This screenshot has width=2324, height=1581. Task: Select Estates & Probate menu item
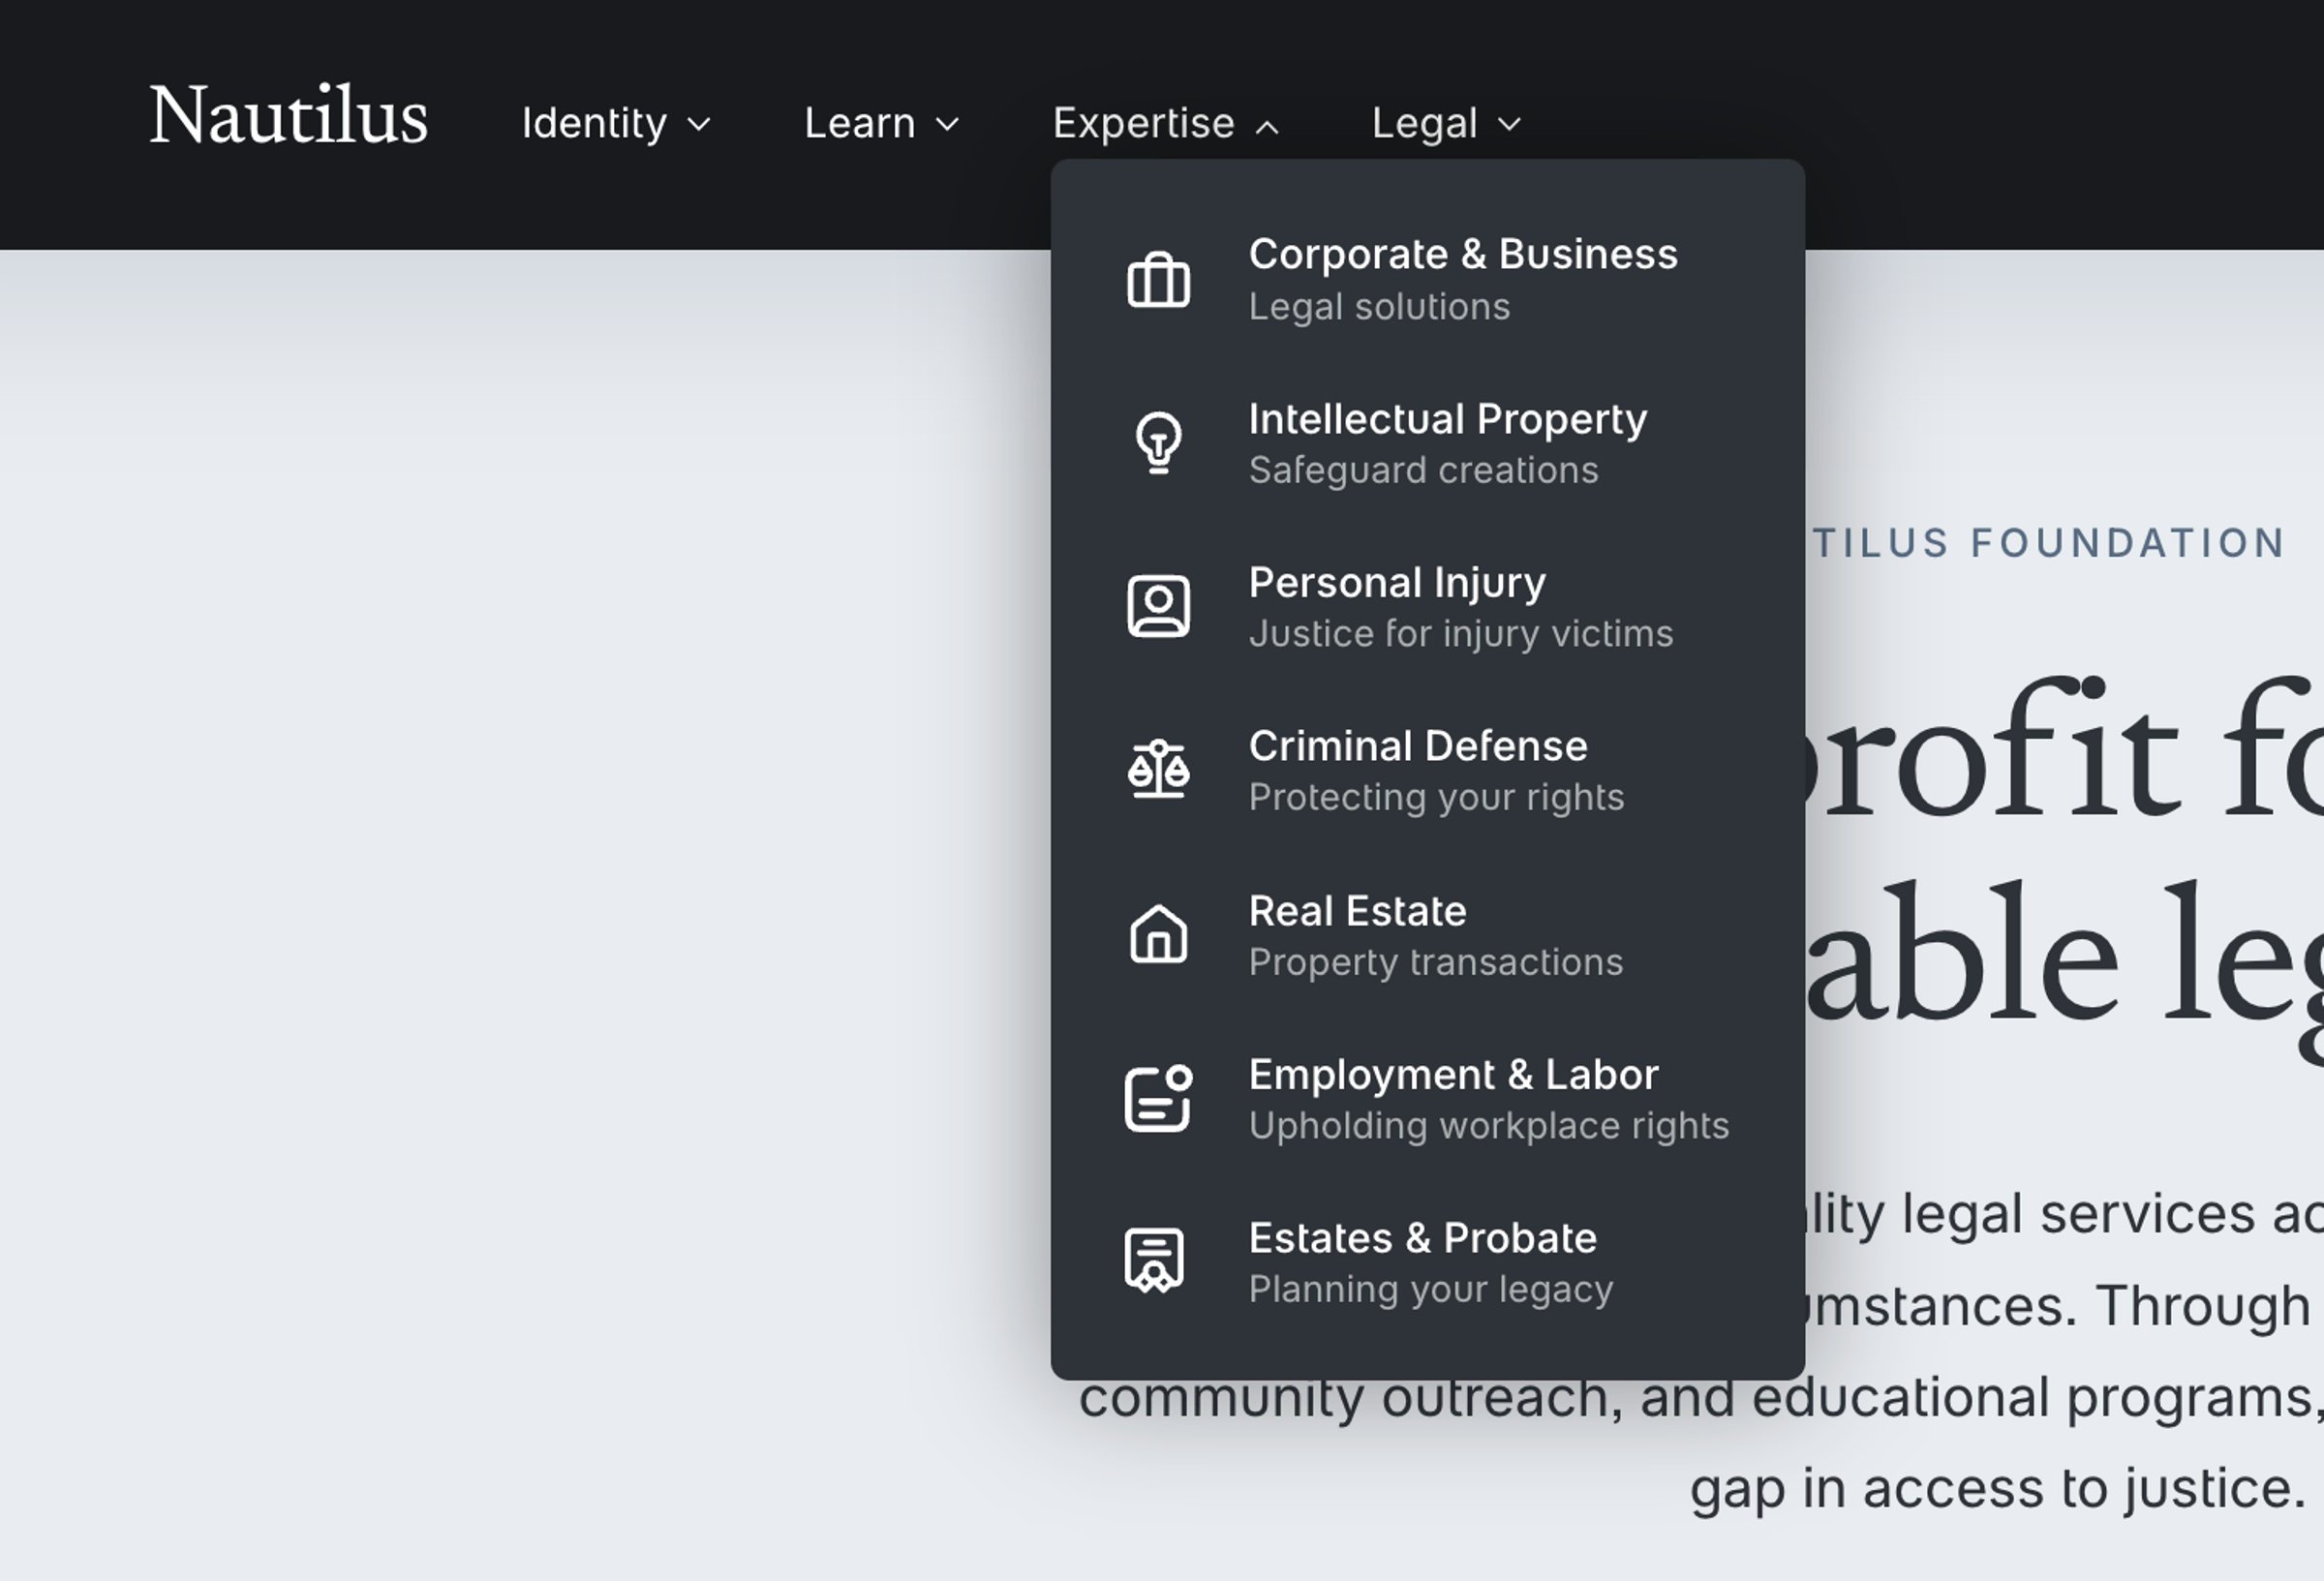[1427, 1262]
